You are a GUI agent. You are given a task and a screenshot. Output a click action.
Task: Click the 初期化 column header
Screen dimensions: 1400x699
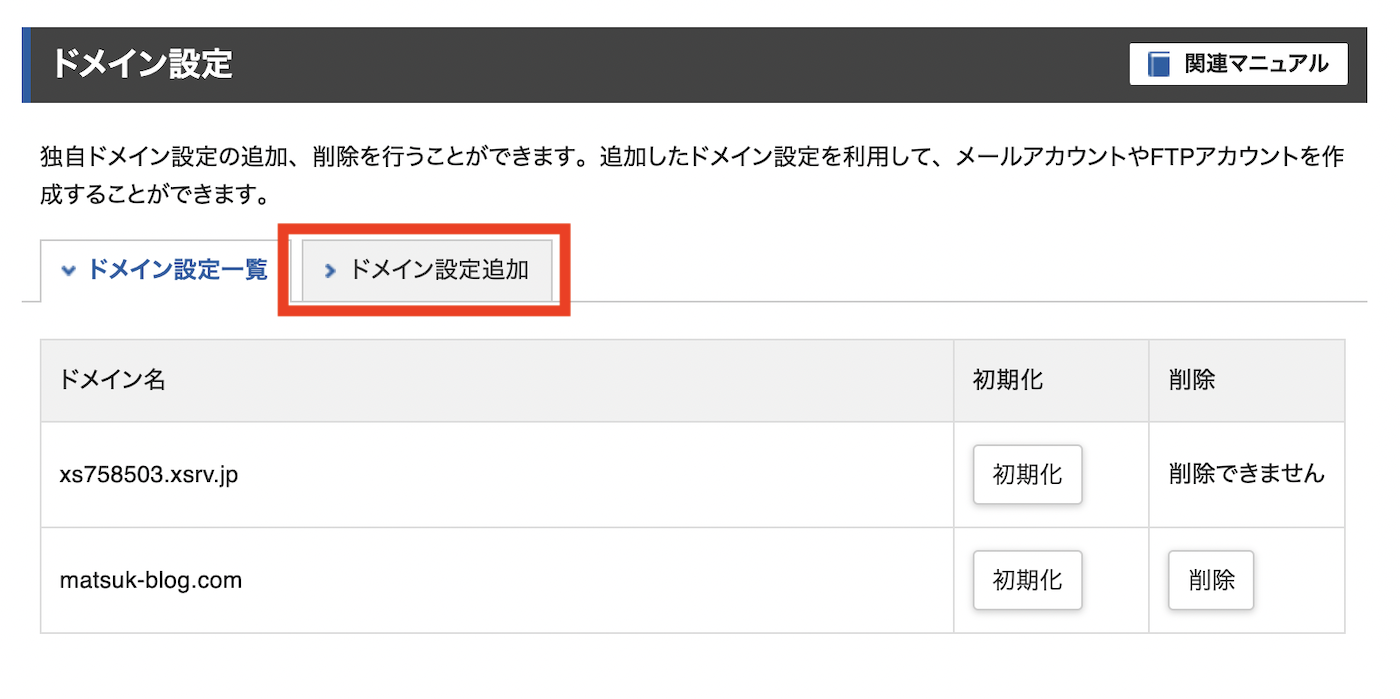pos(1008,381)
